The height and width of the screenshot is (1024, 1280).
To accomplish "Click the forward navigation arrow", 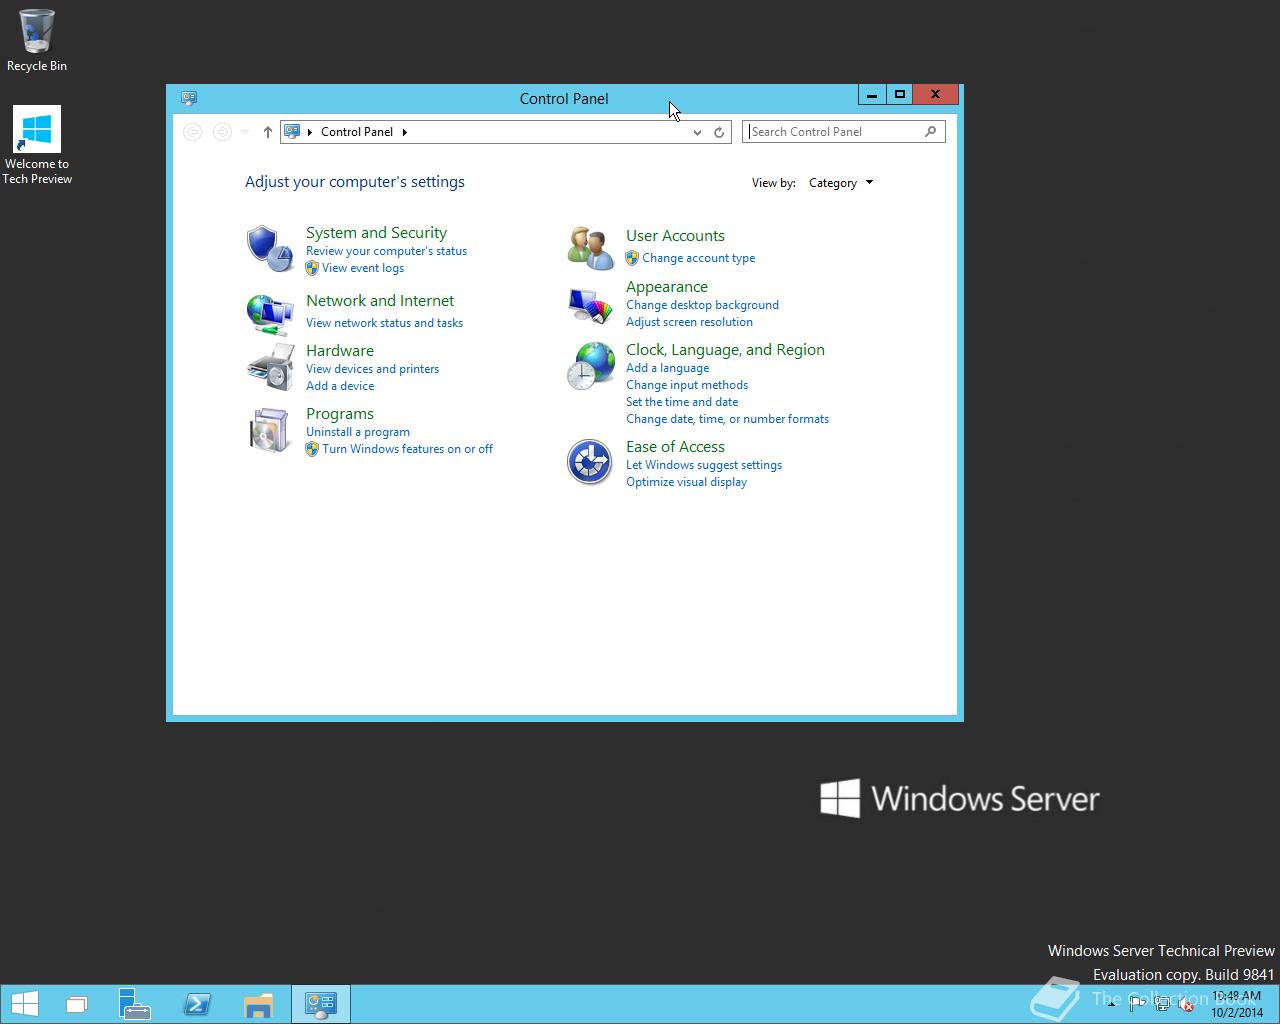I will (222, 132).
